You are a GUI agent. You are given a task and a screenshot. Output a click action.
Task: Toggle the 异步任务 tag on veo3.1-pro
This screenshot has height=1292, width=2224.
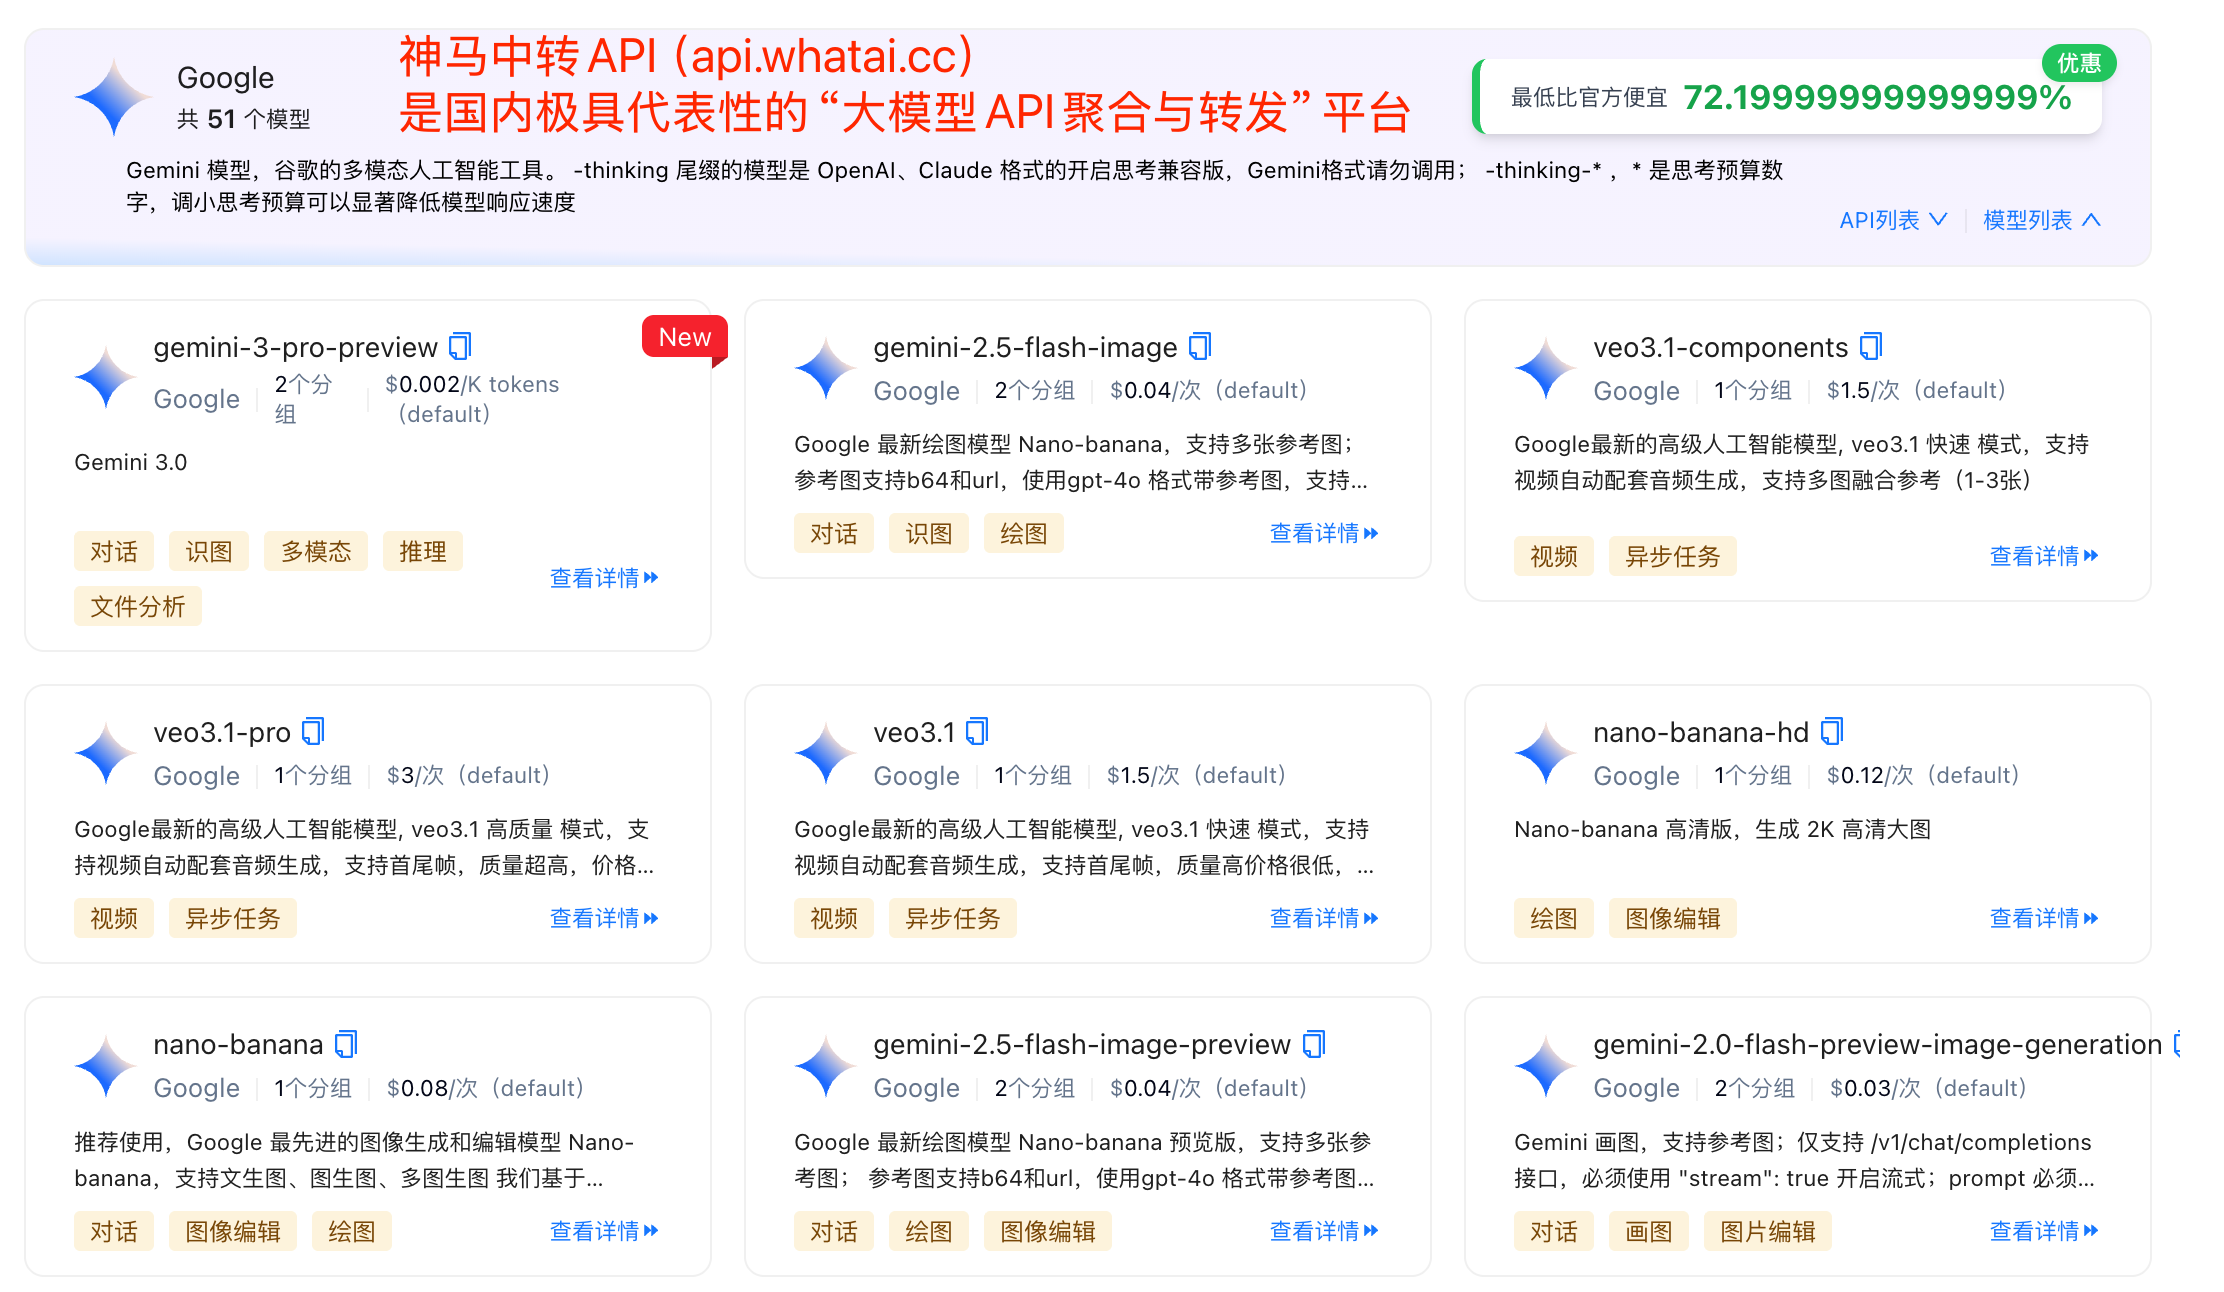(x=232, y=917)
